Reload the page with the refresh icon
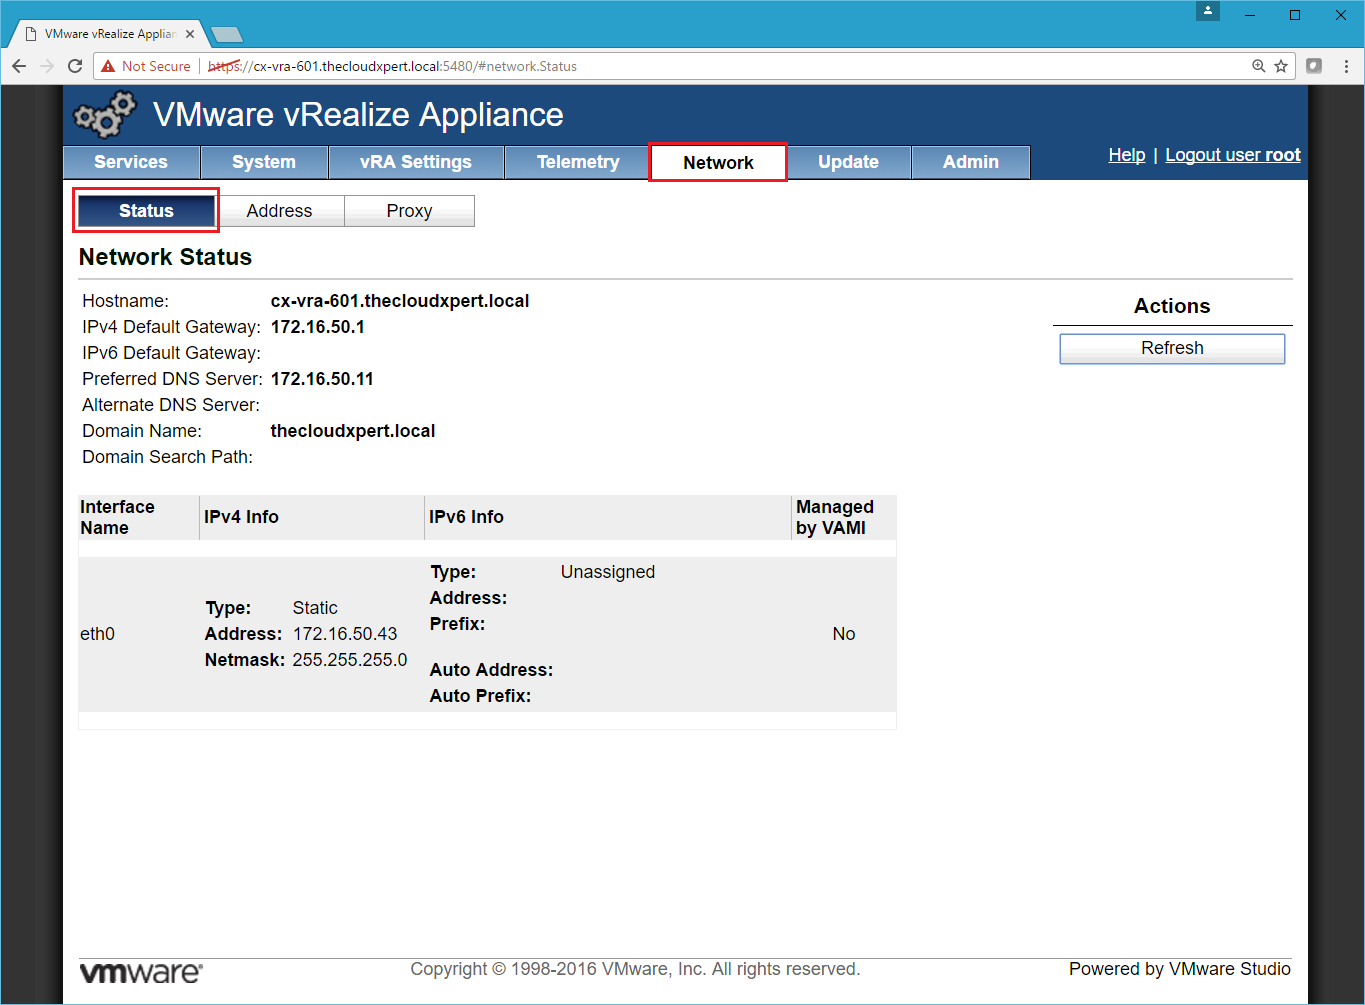 coord(75,66)
